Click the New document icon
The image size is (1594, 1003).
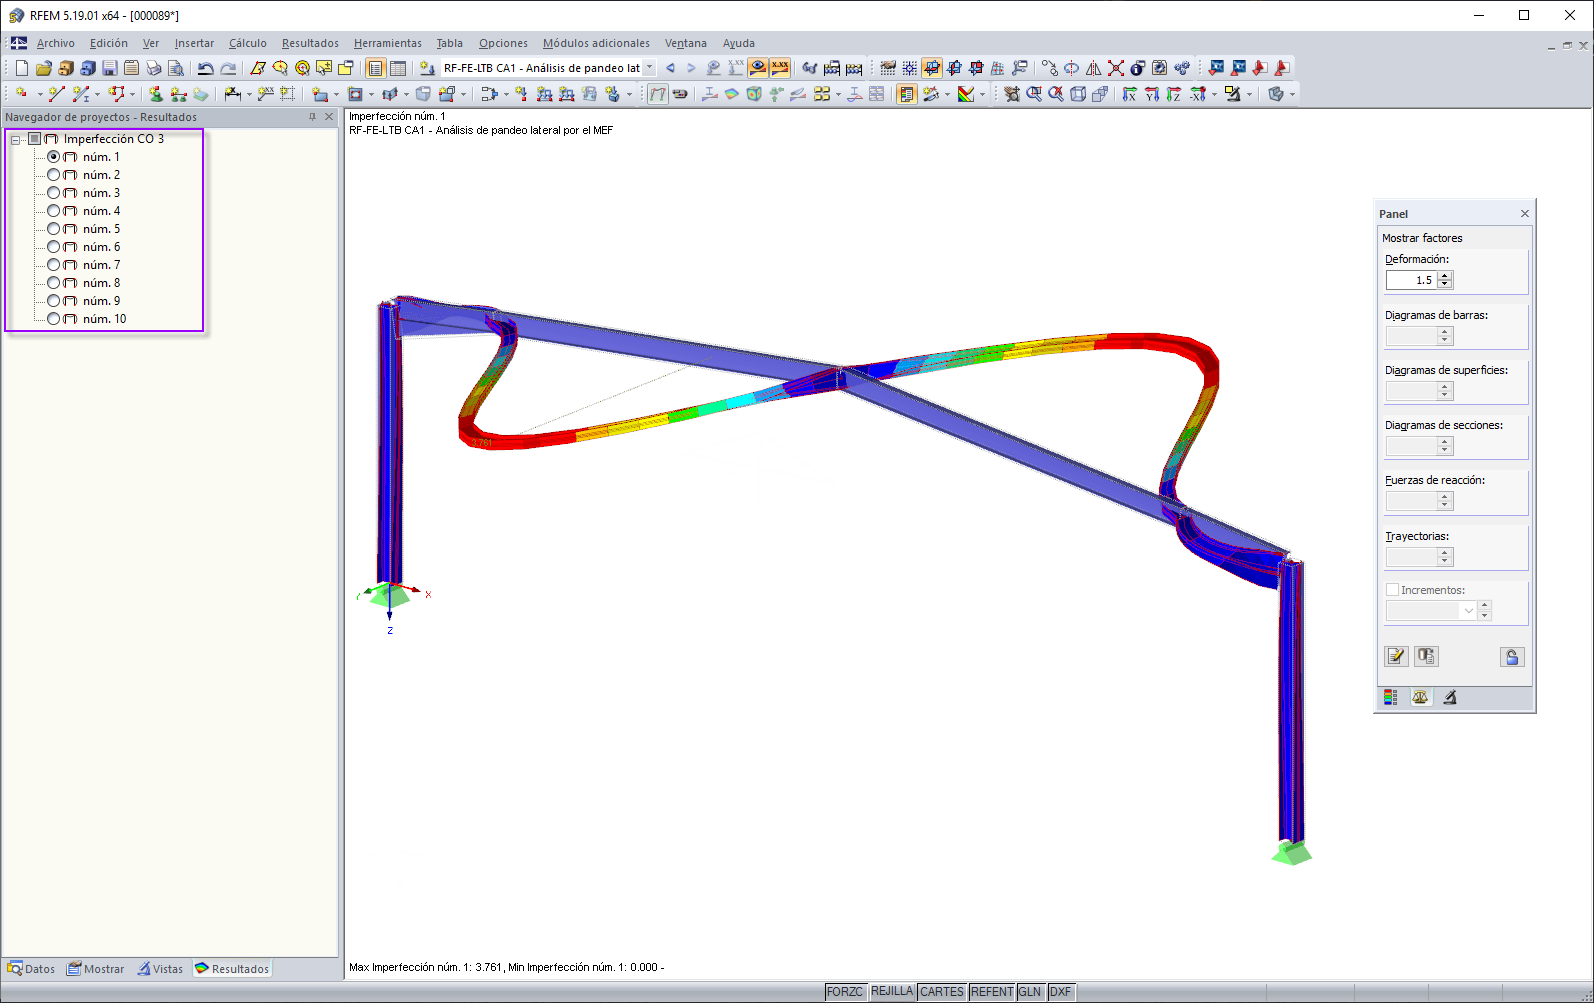point(22,68)
